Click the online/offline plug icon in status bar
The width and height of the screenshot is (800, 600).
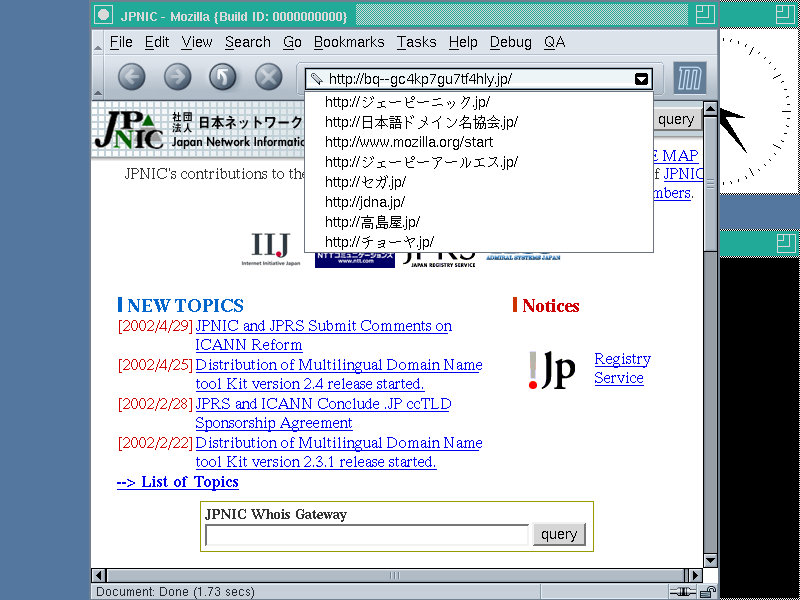[685, 592]
